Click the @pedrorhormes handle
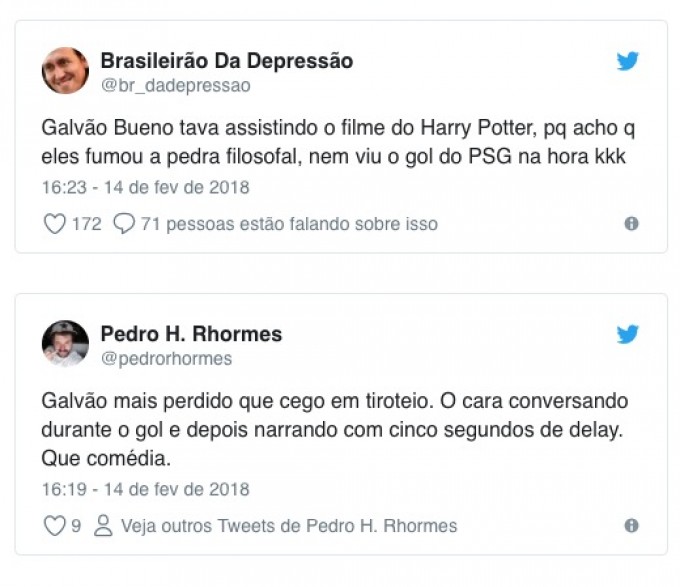This screenshot has height=587, width=680. coord(166,359)
